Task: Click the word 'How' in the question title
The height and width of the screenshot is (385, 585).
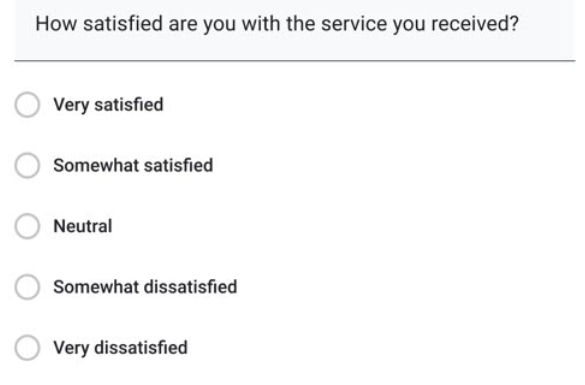Action: (x=56, y=24)
